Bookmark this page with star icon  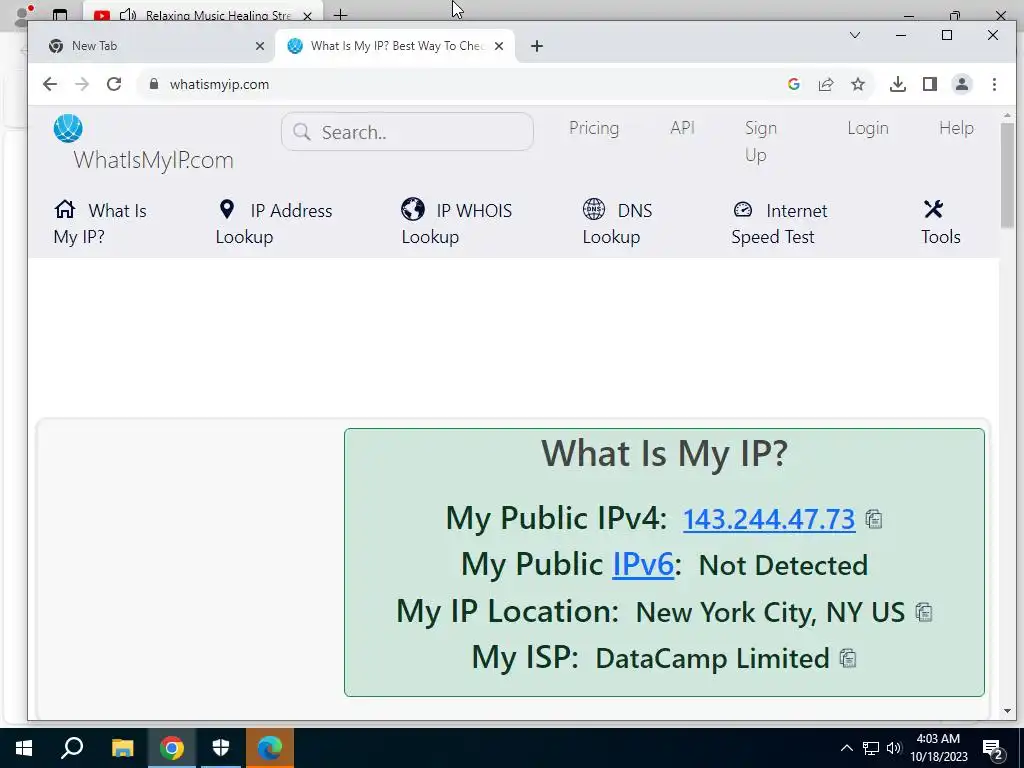pyautogui.click(x=857, y=84)
